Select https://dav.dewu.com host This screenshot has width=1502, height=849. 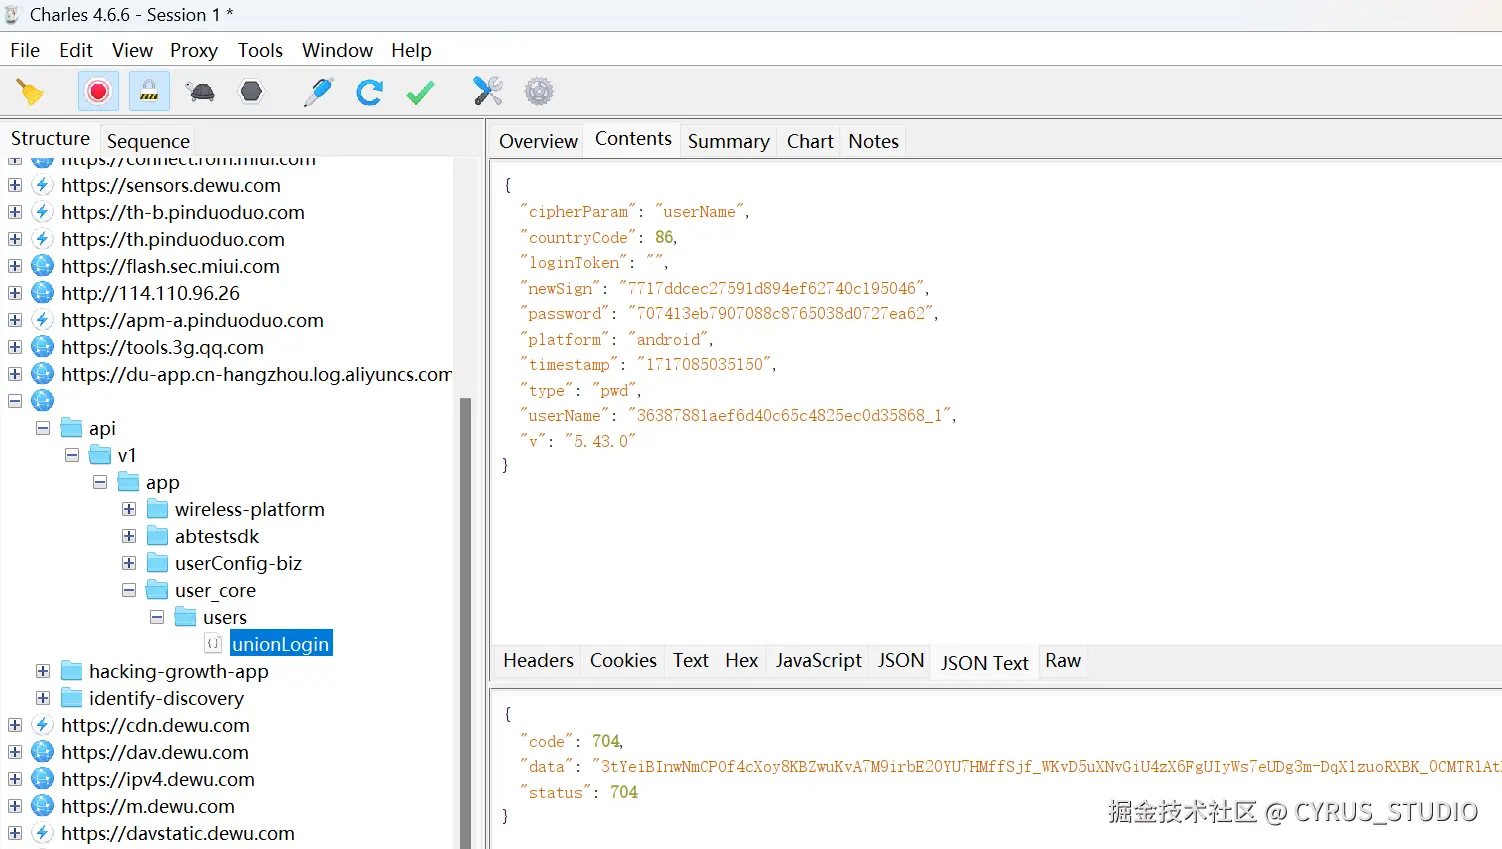tap(155, 752)
